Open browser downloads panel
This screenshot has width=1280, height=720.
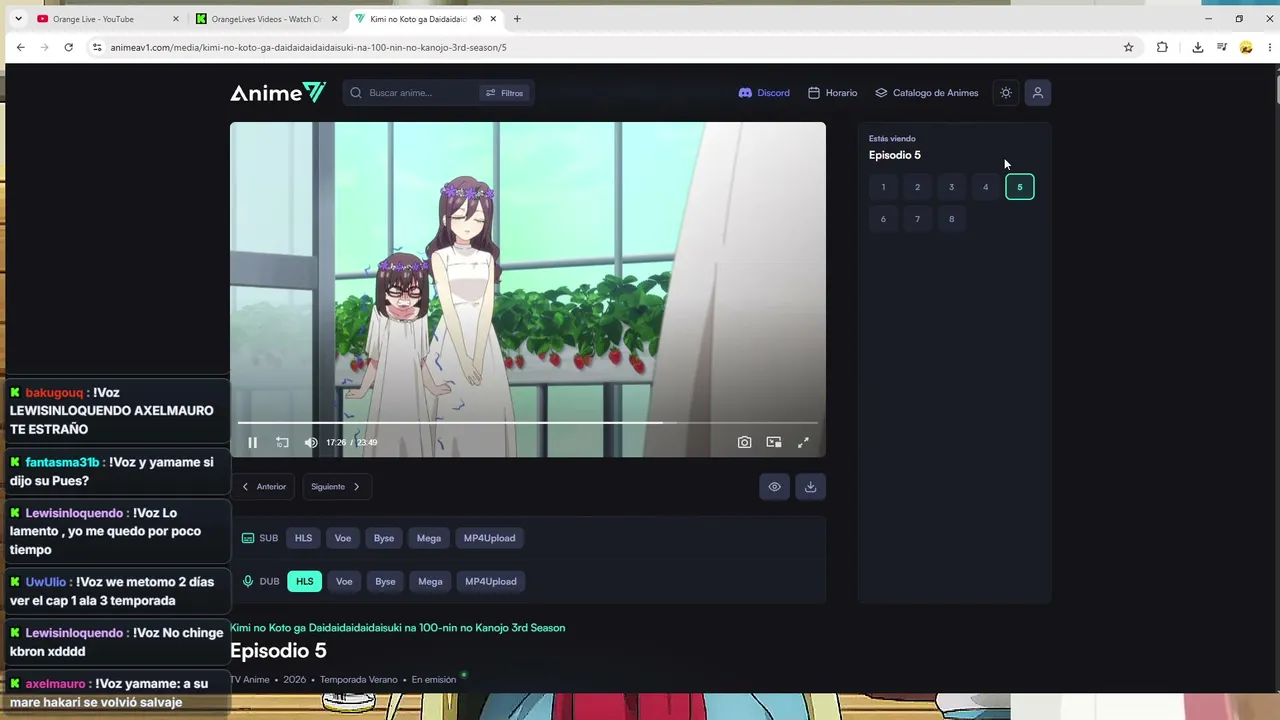(x=1197, y=47)
